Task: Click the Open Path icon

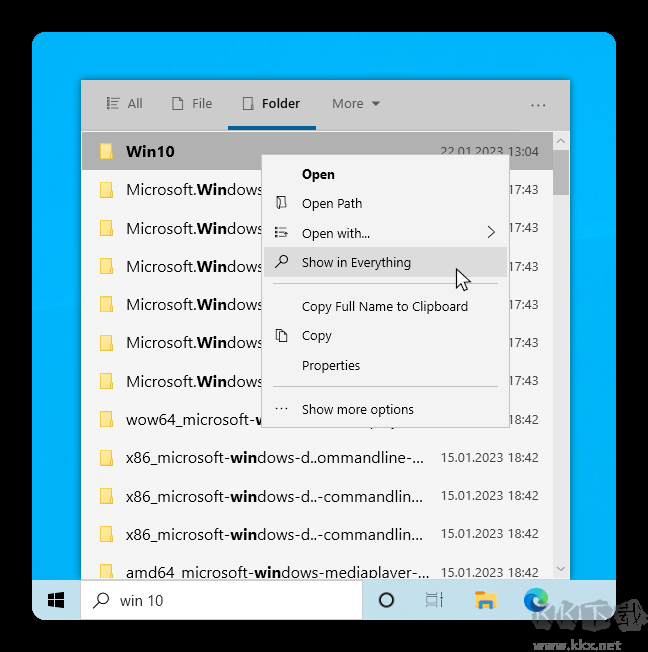Action: click(282, 203)
